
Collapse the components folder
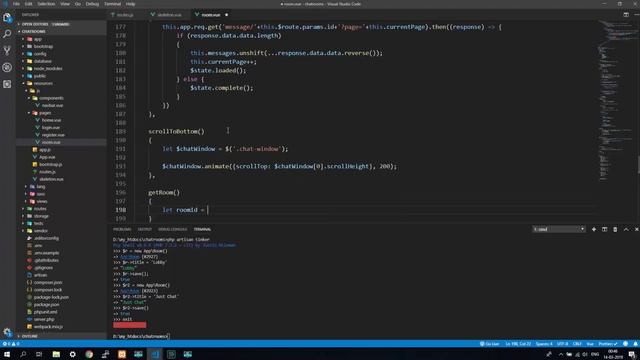61,98
